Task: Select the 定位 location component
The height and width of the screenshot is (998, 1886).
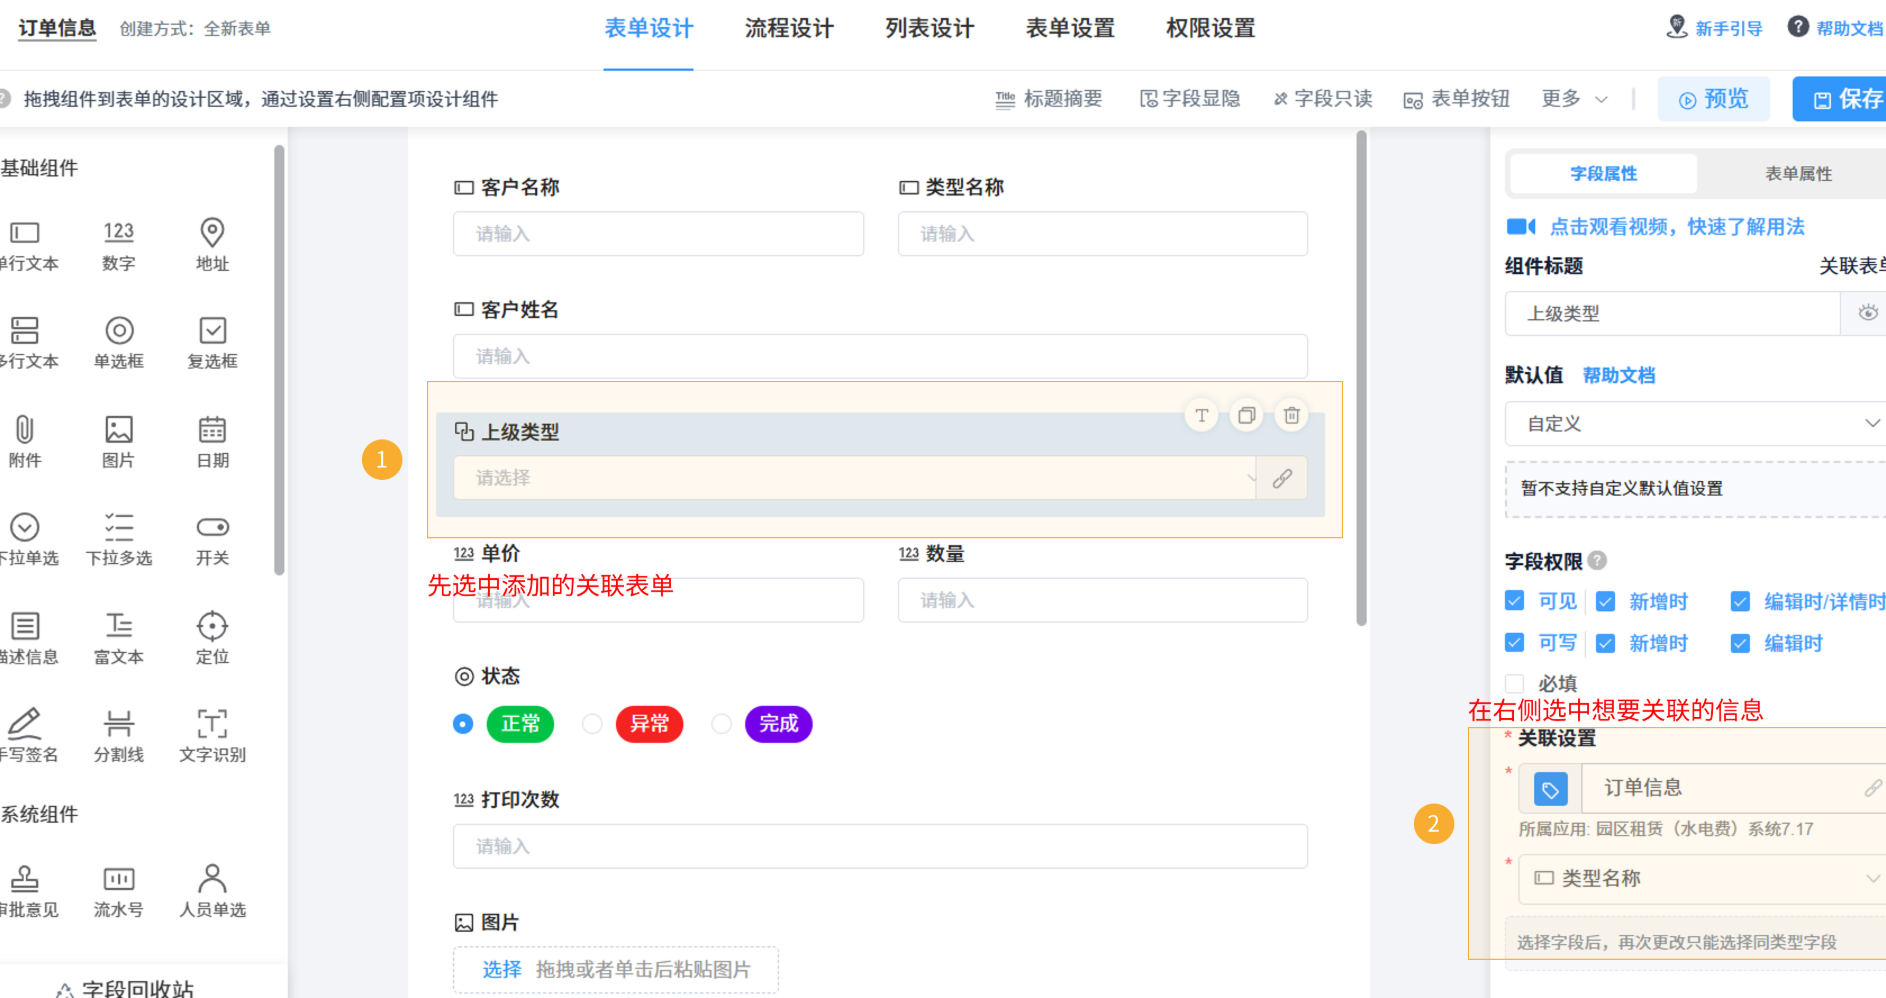Action: 212,639
